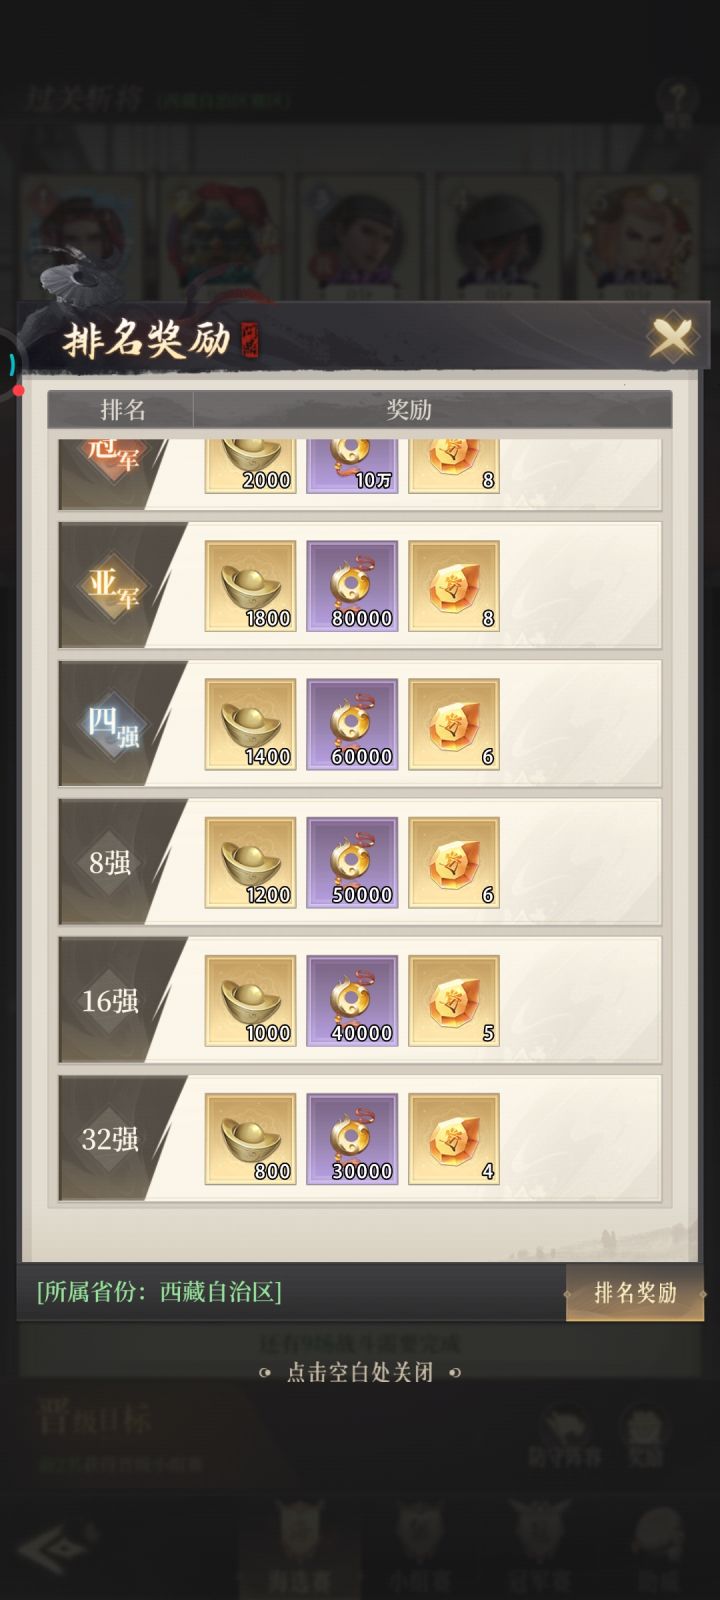Select the 1400 gold ingot in 四强 row
The height and width of the screenshot is (1600, 720).
click(250, 724)
